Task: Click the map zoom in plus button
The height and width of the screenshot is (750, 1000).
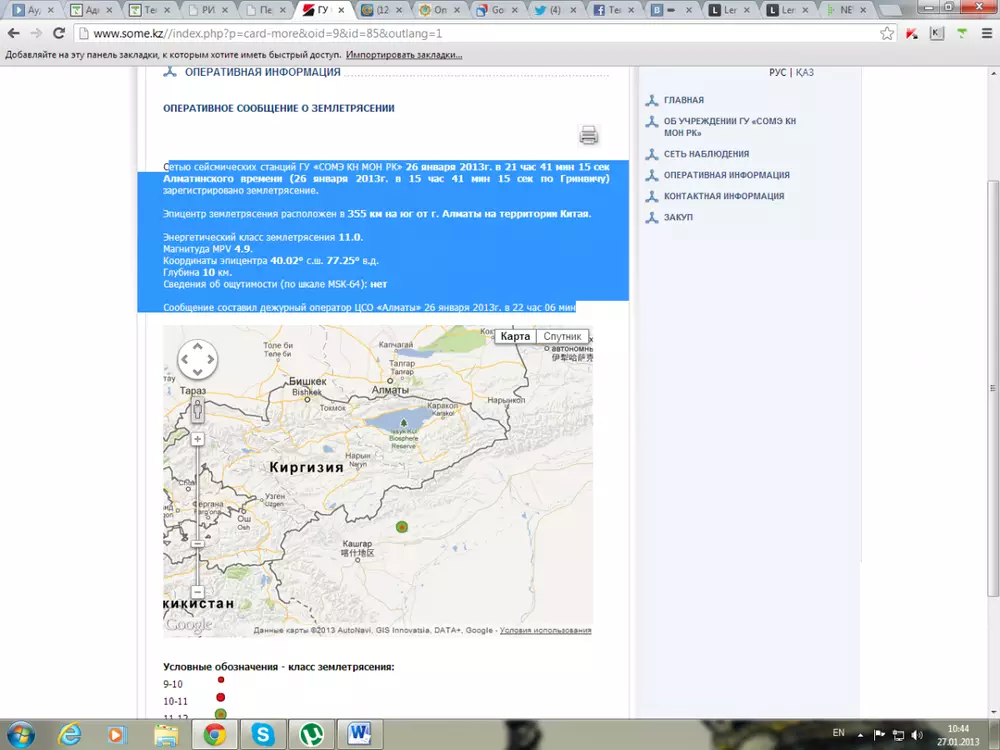Action: click(x=198, y=439)
